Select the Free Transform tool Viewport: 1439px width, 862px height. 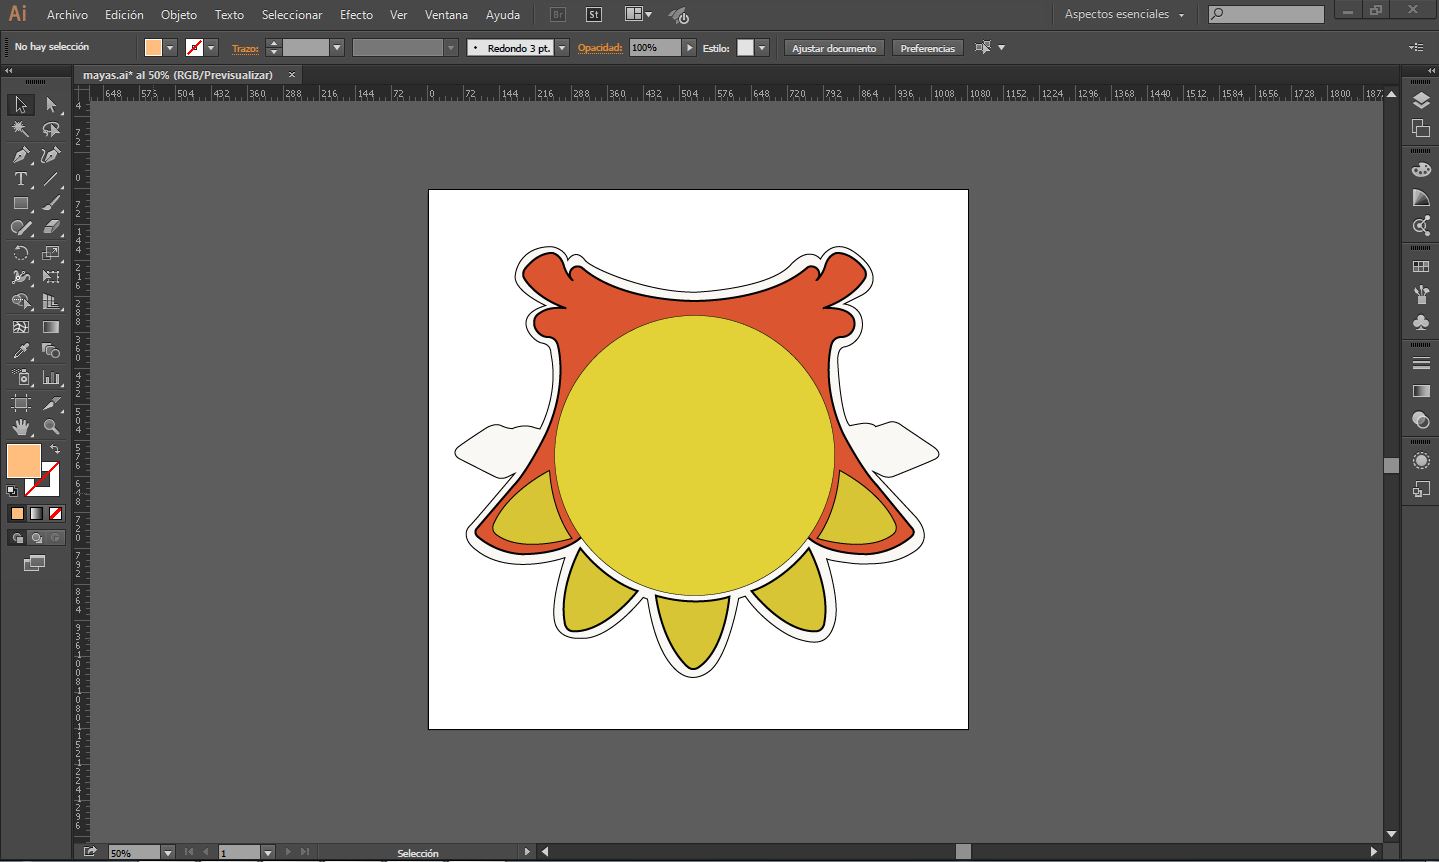click(51, 277)
